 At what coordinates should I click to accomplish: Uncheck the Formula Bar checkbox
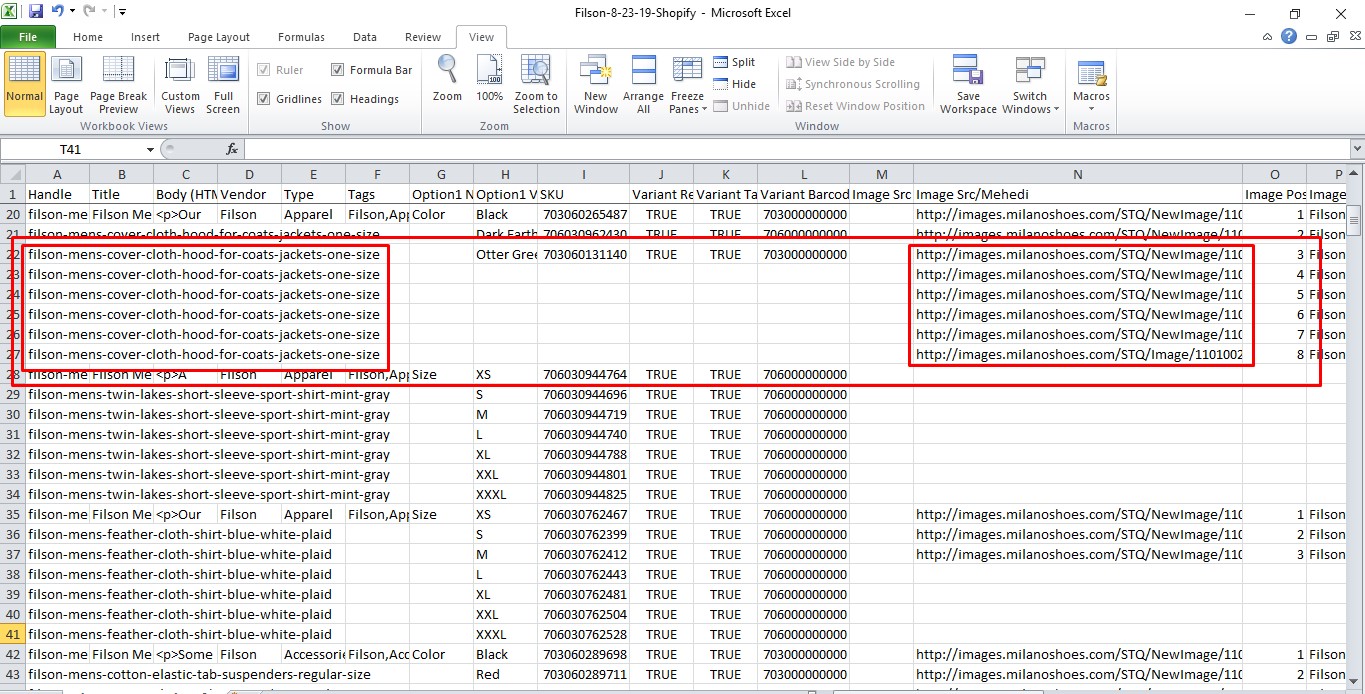point(338,70)
